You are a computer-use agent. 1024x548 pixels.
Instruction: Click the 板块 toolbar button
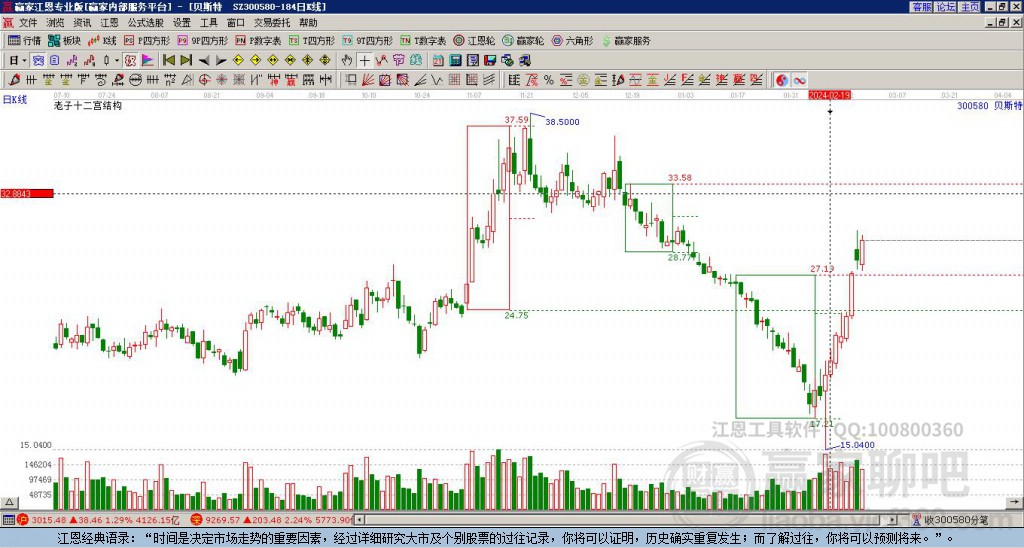pos(65,40)
